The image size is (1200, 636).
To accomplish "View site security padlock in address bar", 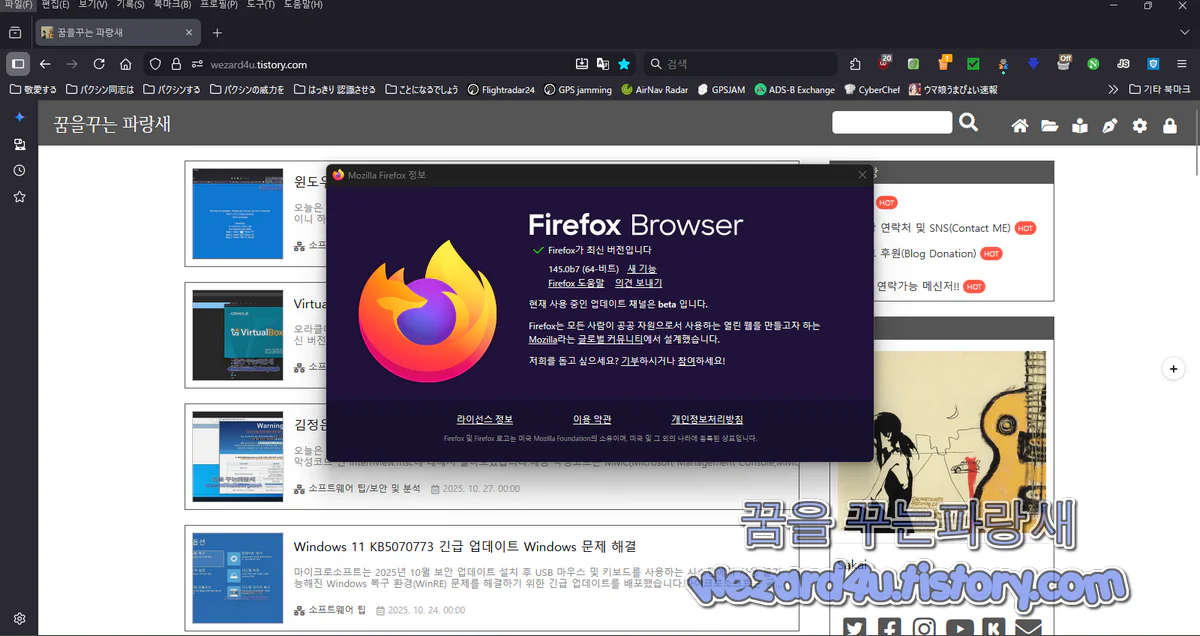I will pos(176,64).
